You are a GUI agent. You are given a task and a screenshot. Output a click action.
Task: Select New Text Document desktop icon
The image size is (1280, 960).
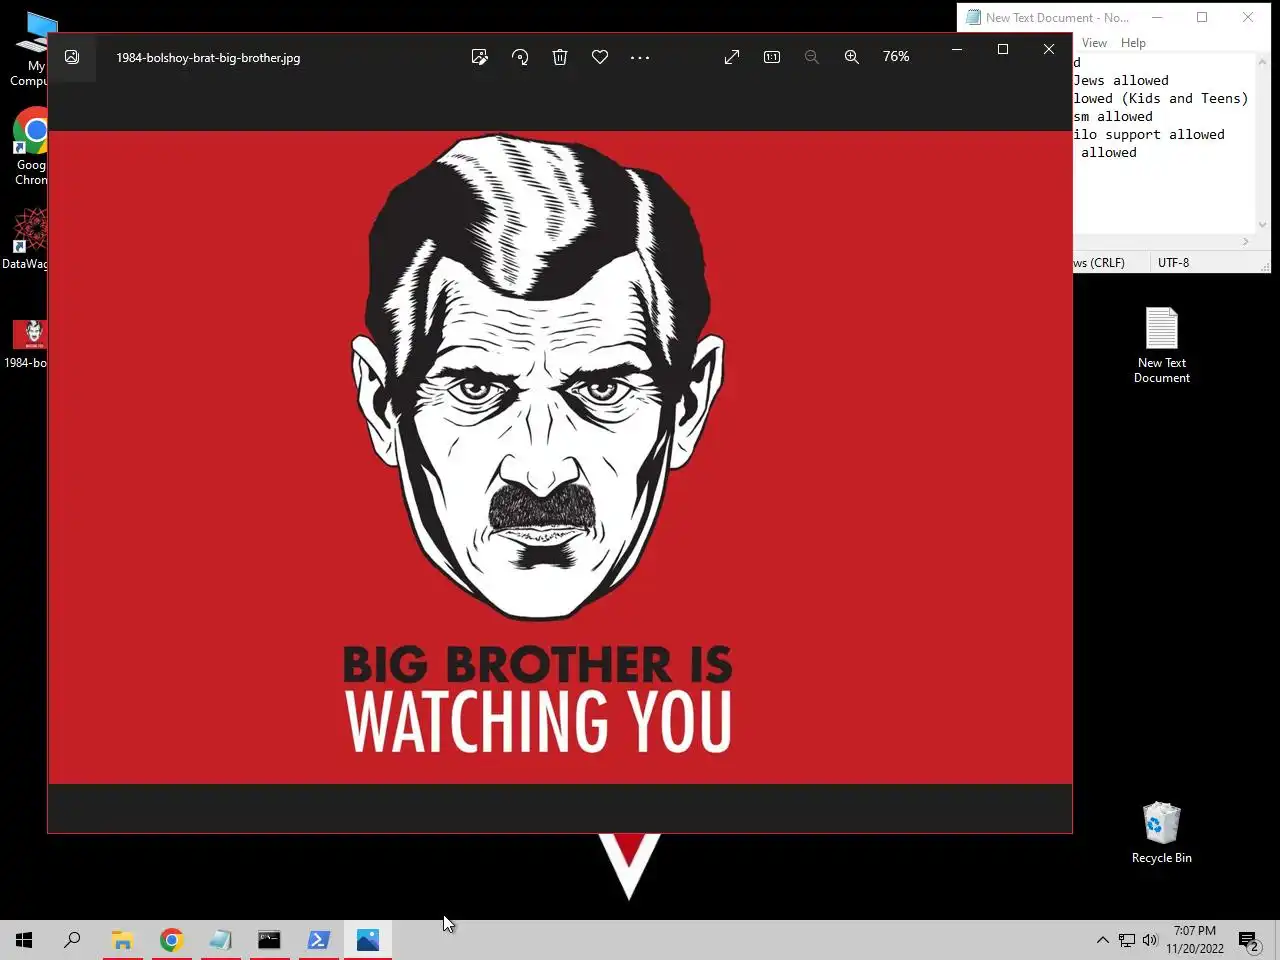pyautogui.click(x=1162, y=345)
